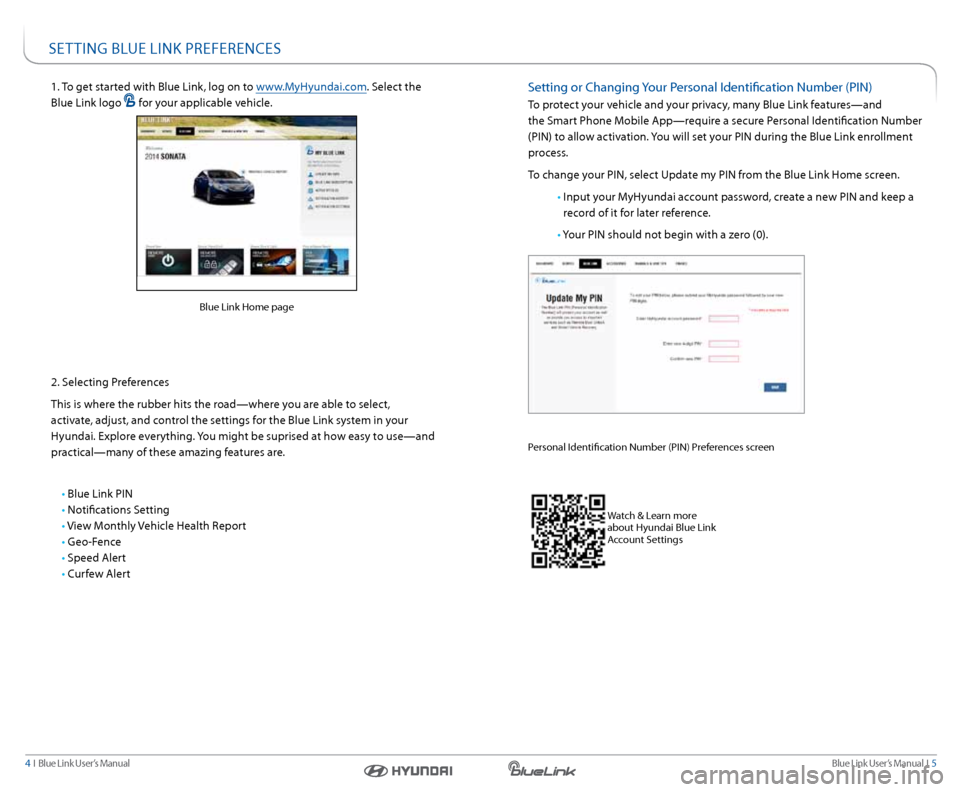
Task: Click 'Setting or Changing Your Personal Identification Number' heading
Action: click(700, 87)
